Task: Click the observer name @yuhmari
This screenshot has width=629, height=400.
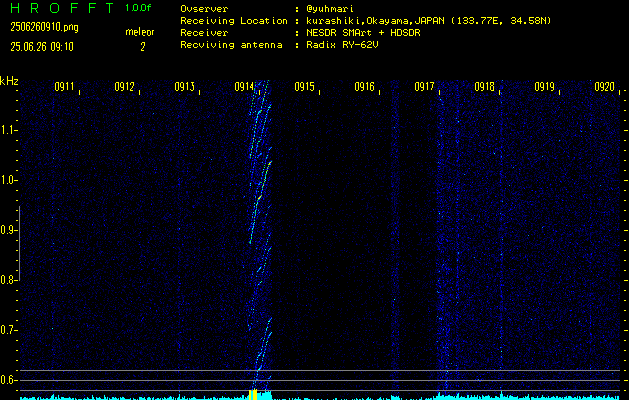Action: (x=330, y=9)
